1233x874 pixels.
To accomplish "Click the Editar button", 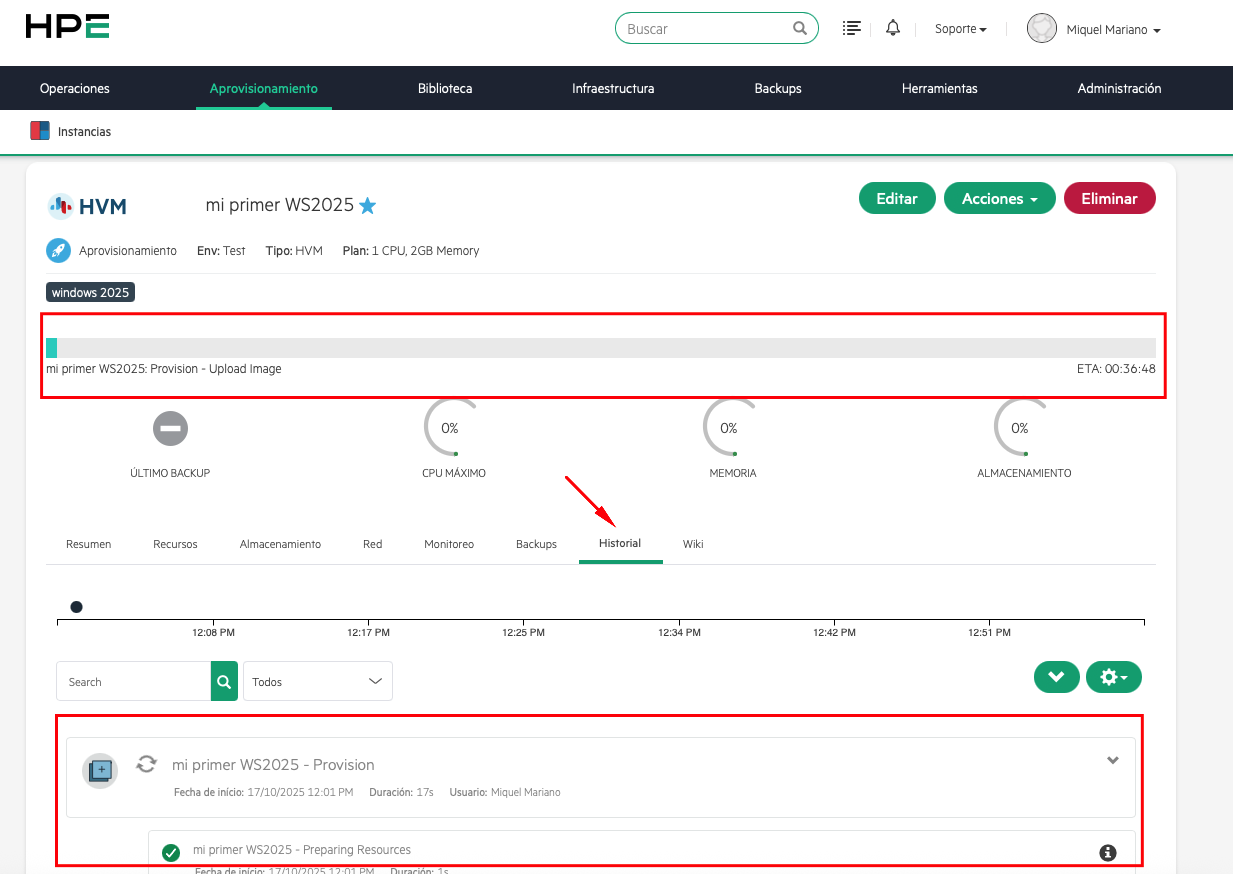I will (x=896, y=198).
